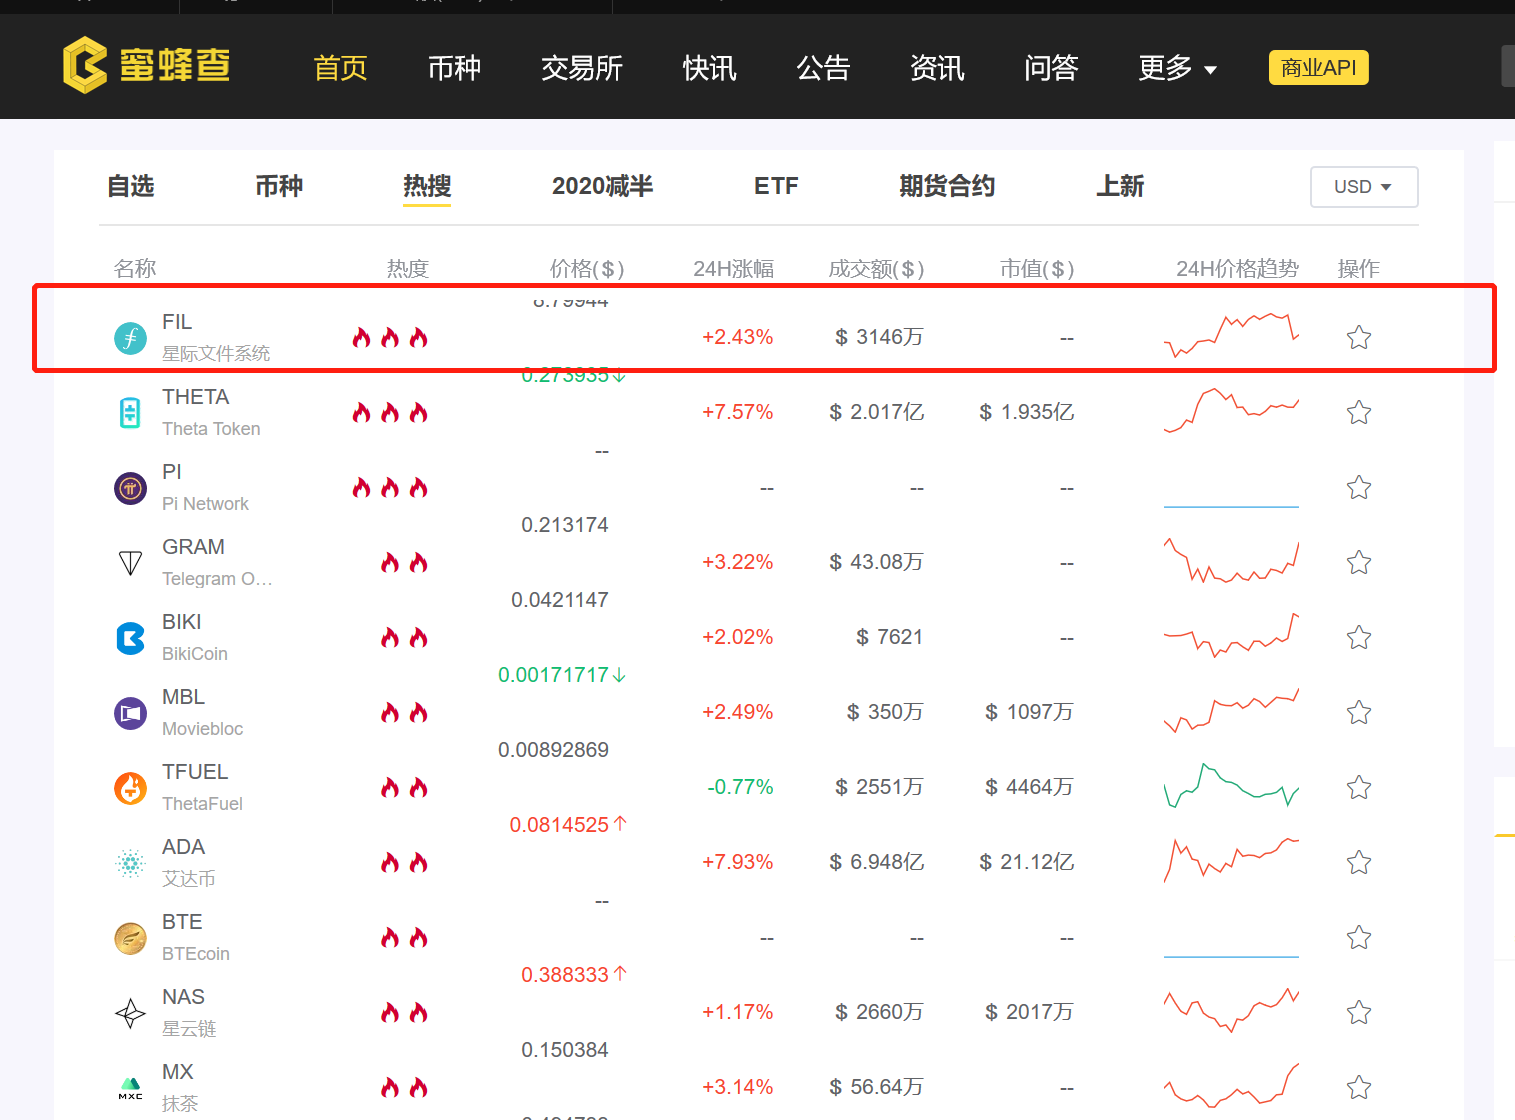
Task: Click the 价格($) column header
Action: tap(587, 268)
